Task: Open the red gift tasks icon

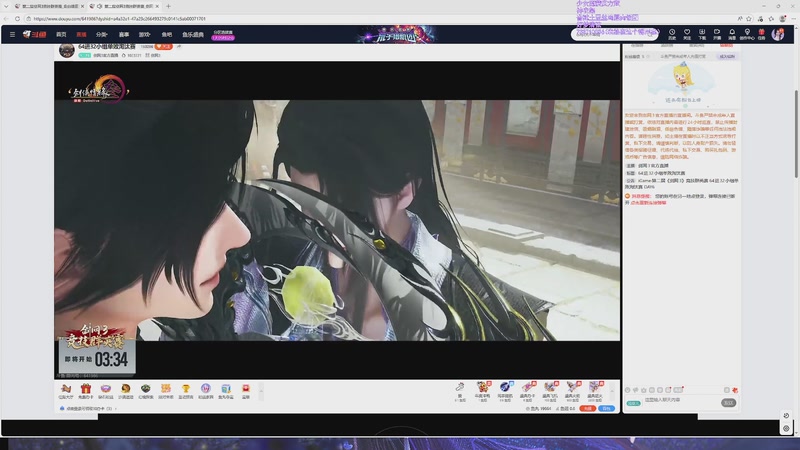Action: pyautogui.click(x=761, y=34)
